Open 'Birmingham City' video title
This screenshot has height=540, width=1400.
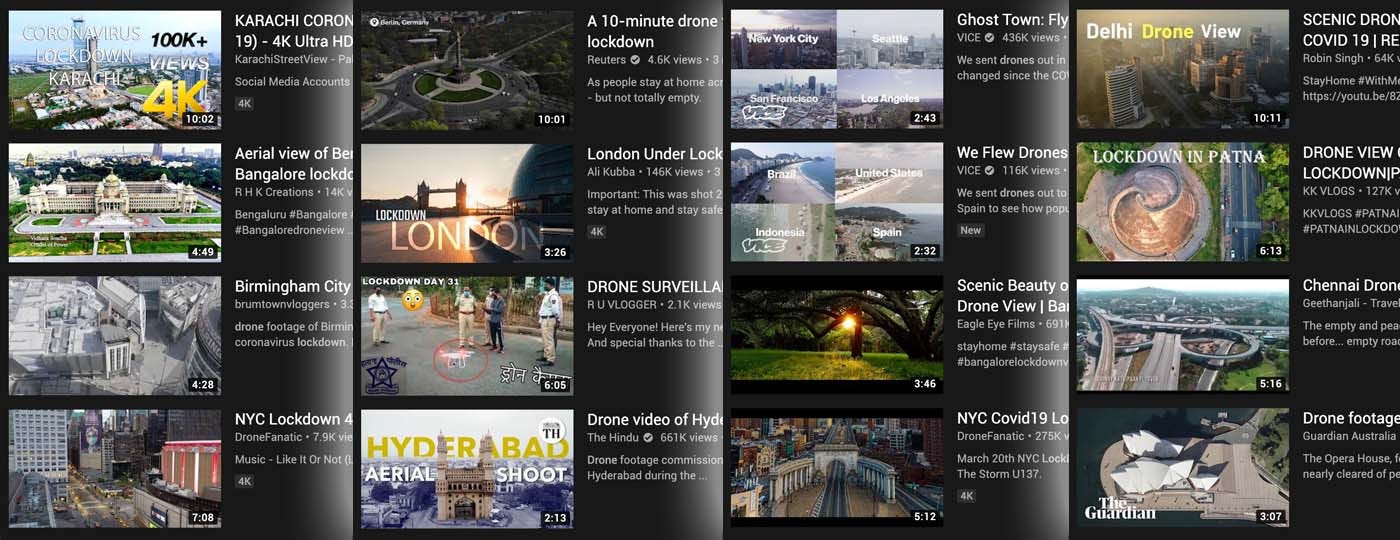[293, 286]
